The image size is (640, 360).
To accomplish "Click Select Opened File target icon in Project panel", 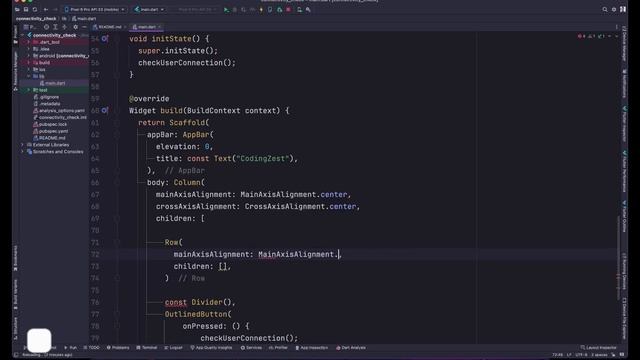I will pos(46,27).
